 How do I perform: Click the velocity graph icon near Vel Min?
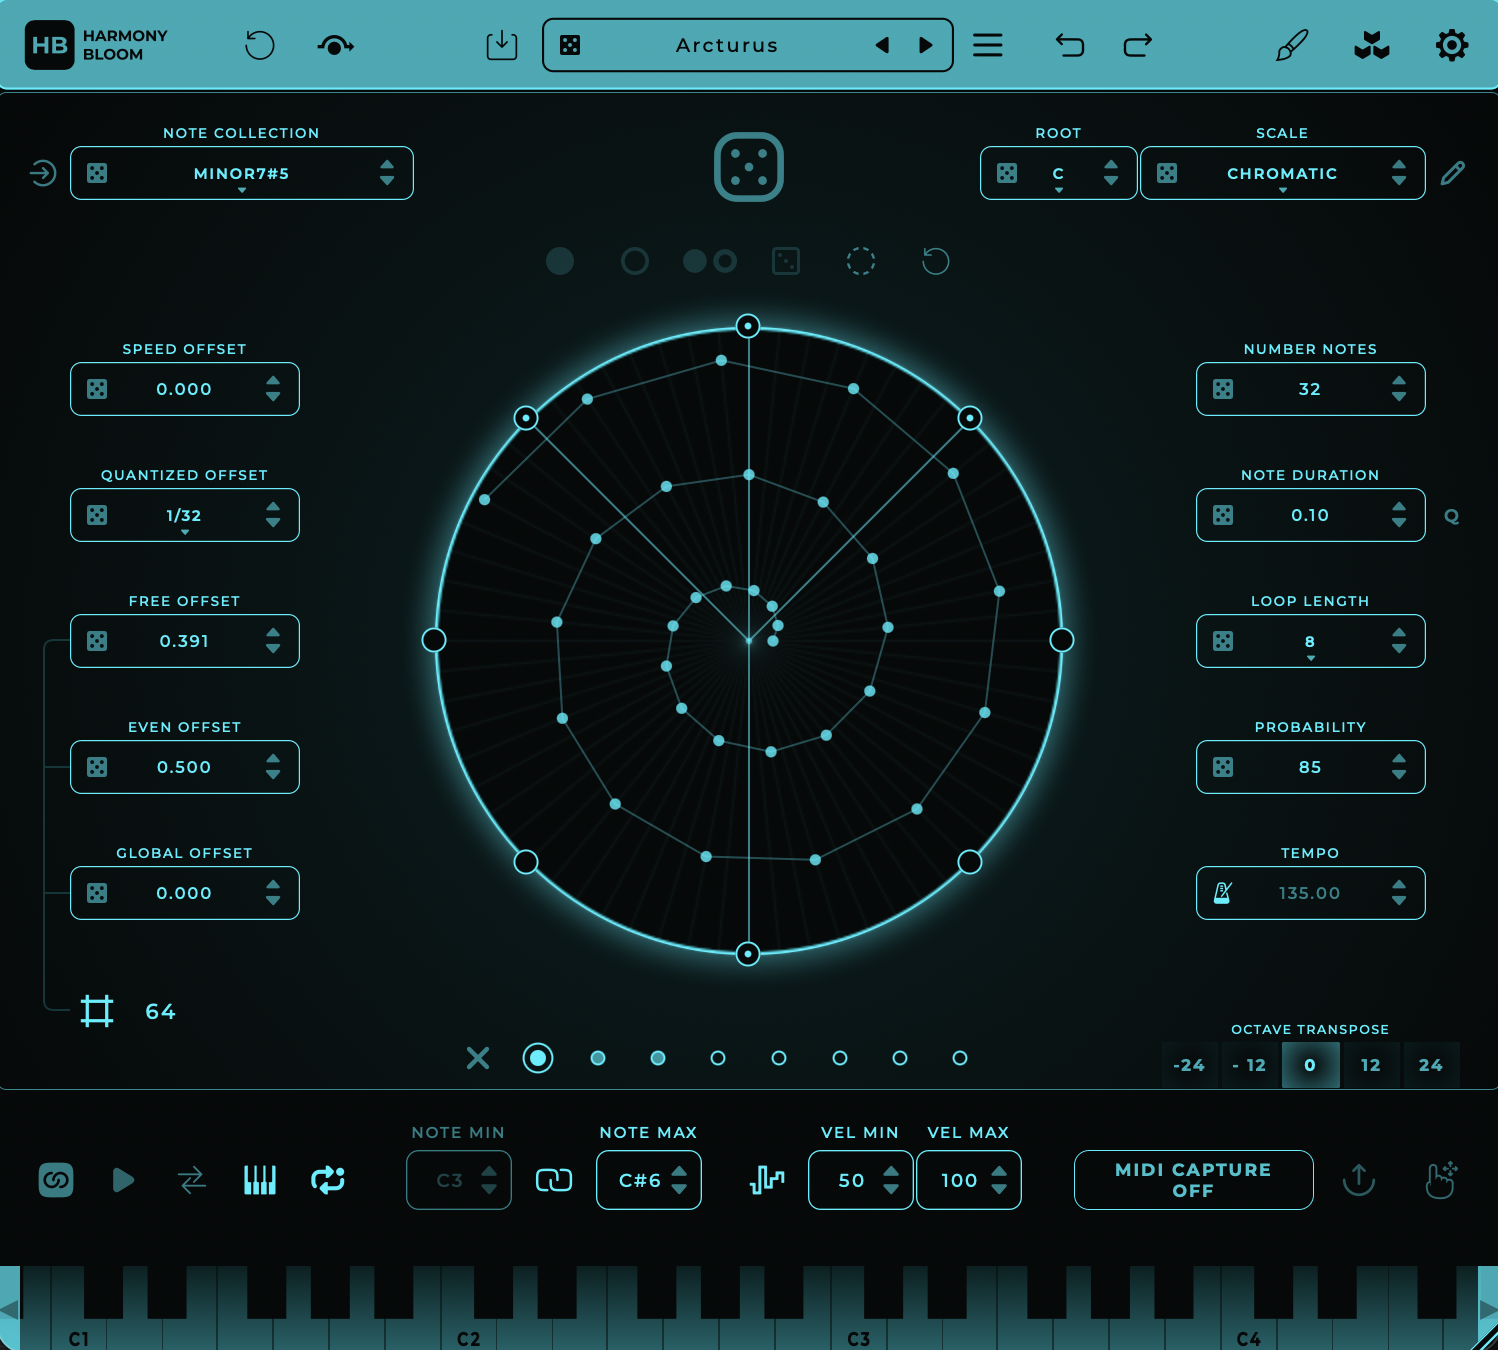click(765, 1180)
